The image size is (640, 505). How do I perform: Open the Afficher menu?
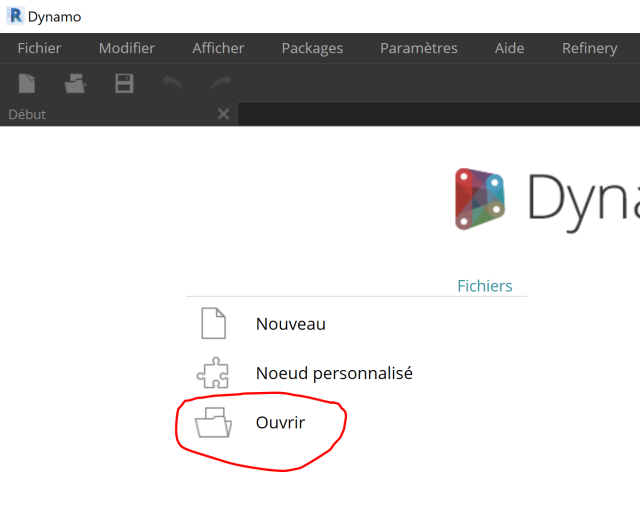tap(218, 48)
